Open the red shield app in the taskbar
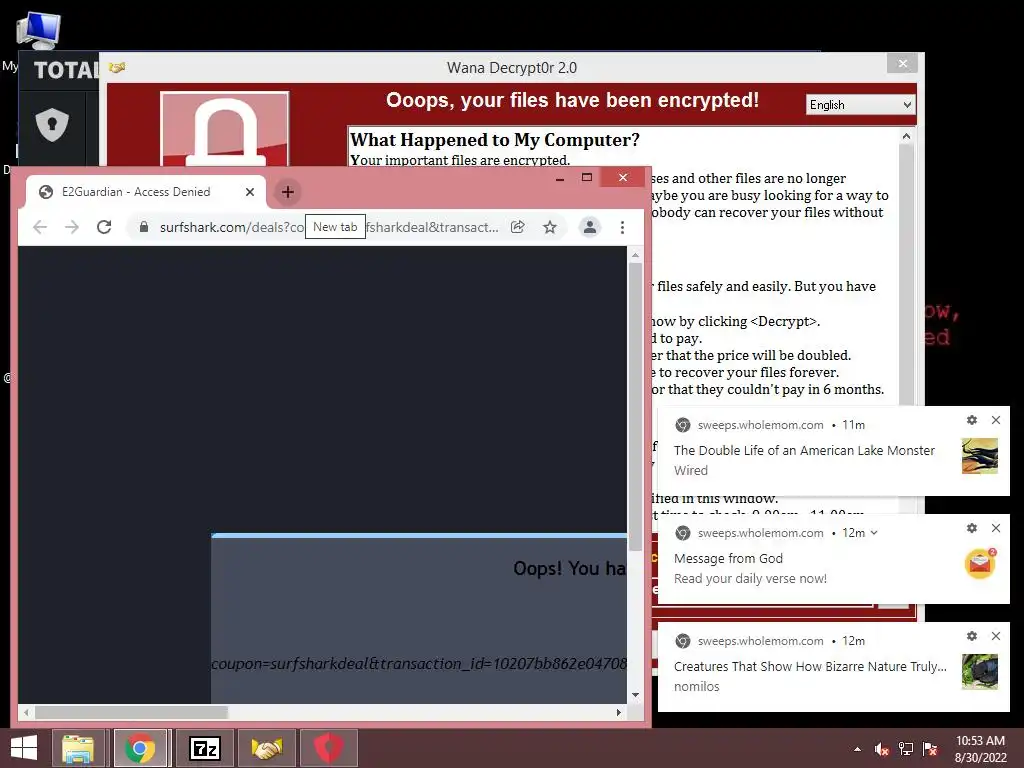The image size is (1024, 768). (x=328, y=748)
